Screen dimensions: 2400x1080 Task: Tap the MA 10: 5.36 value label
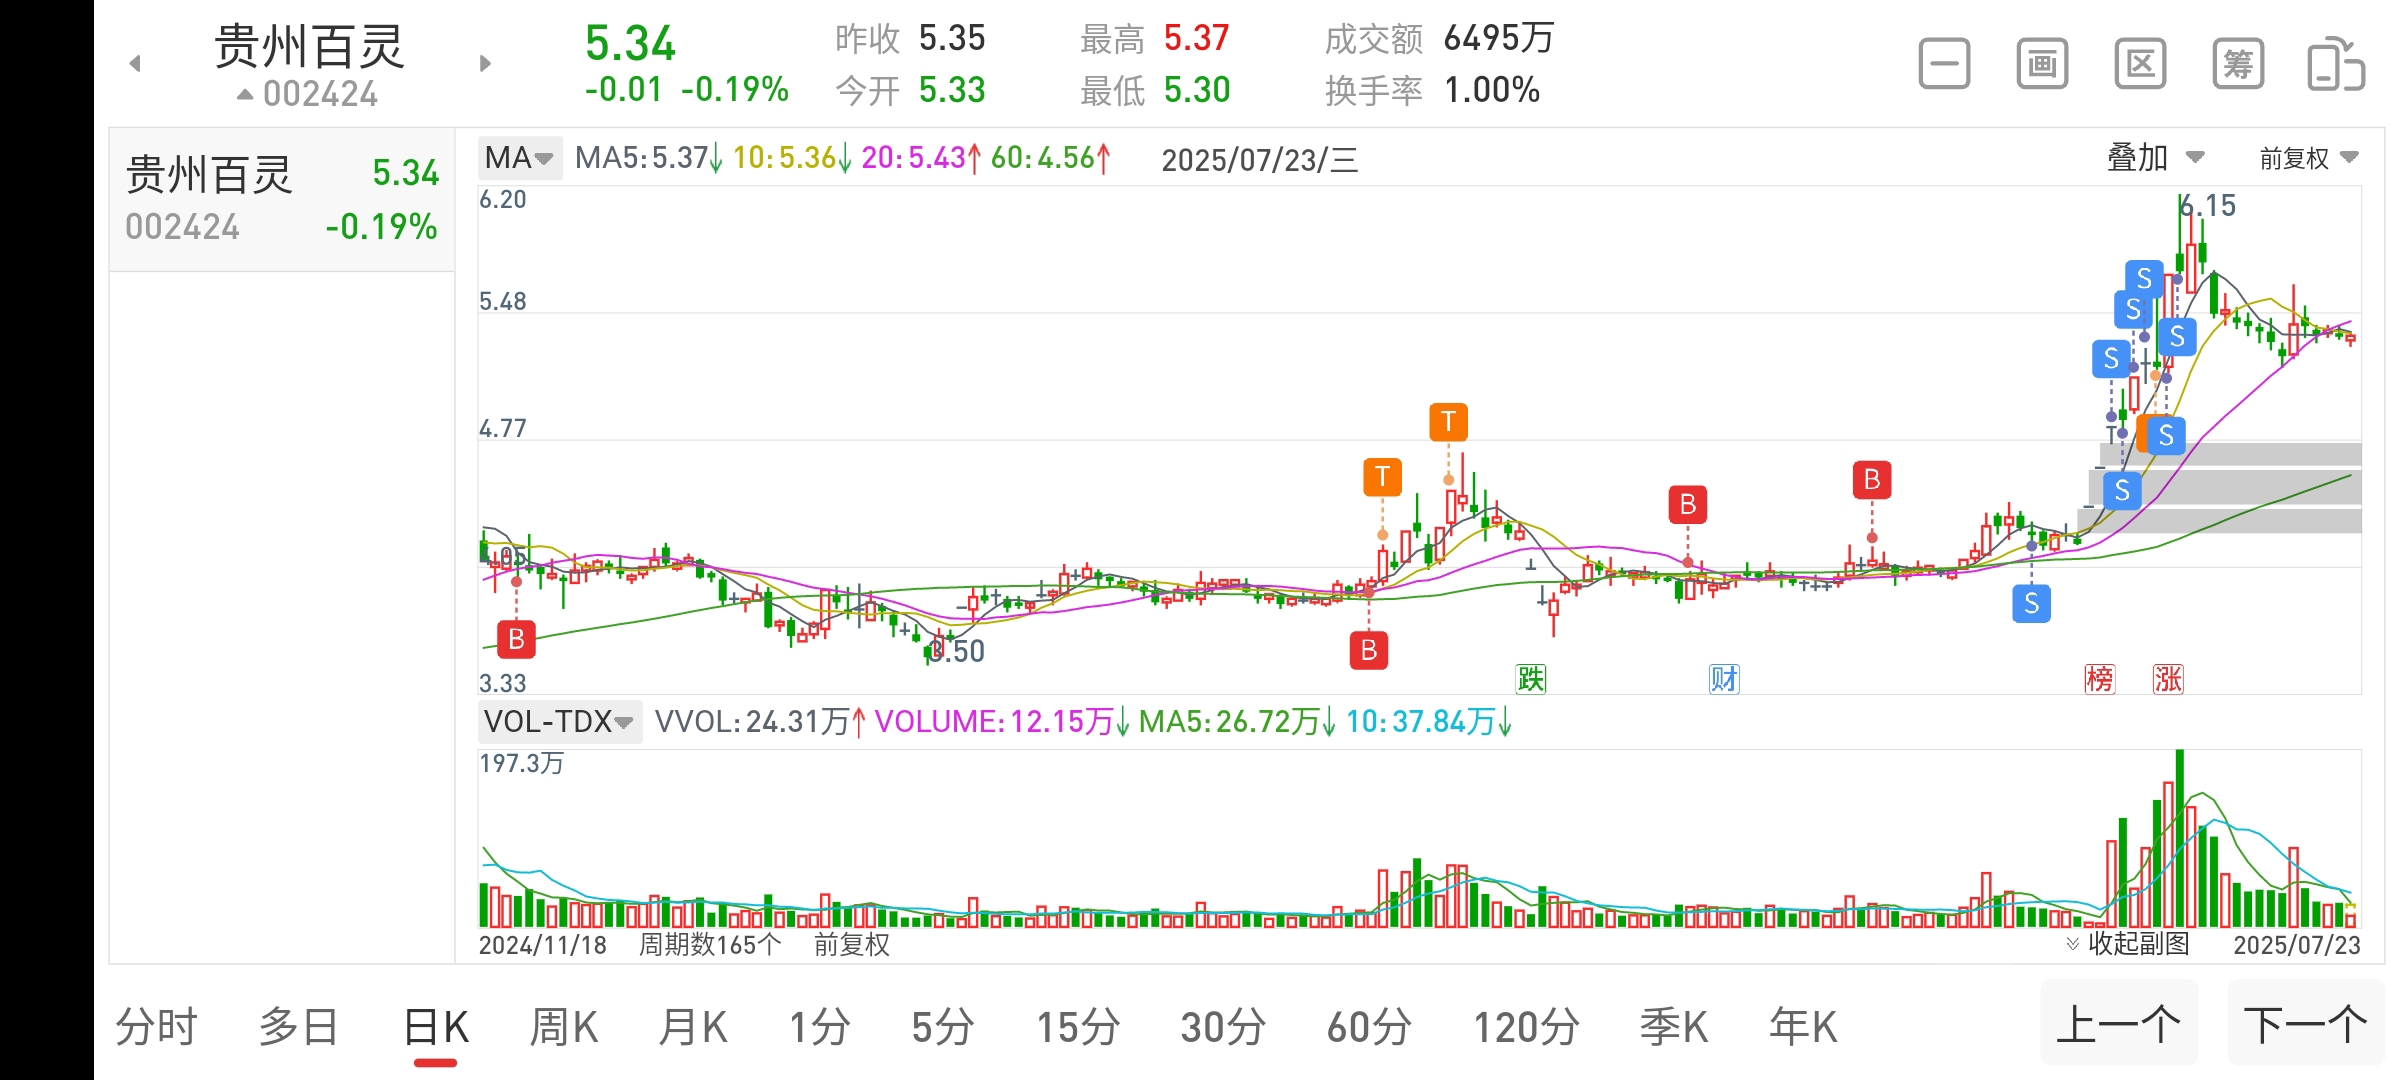792,158
